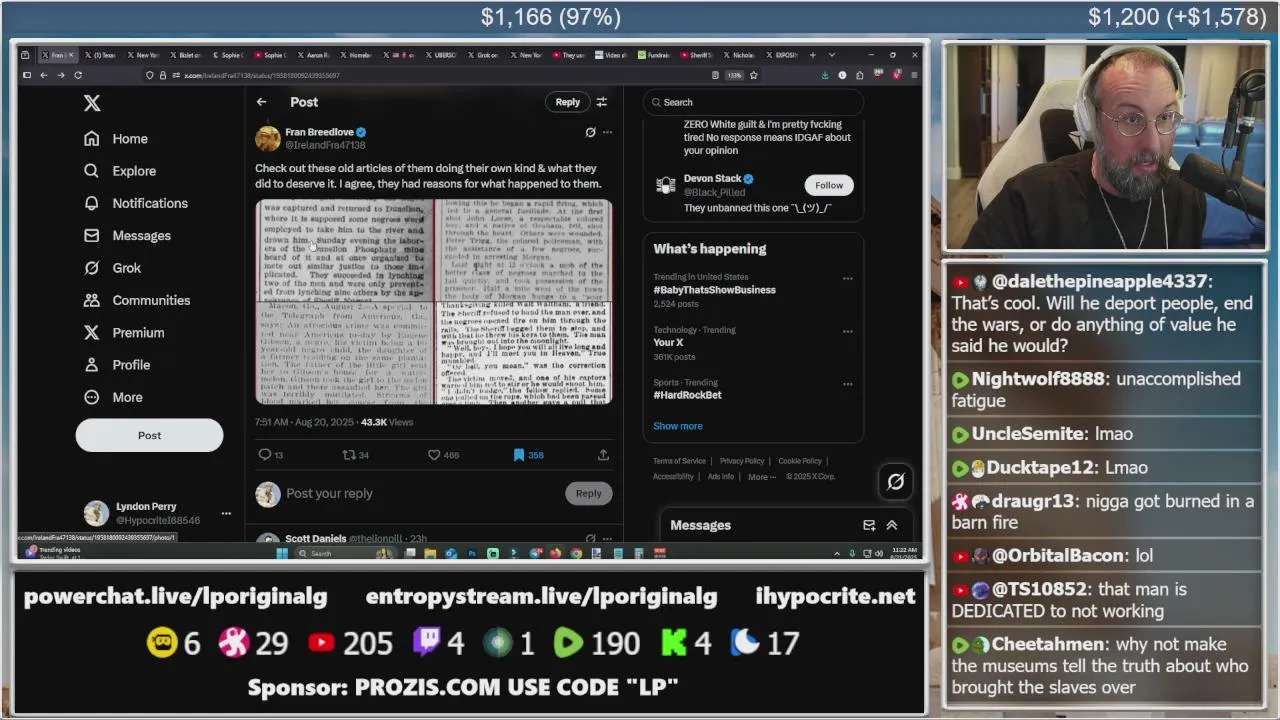This screenshot has width=1280, height=720.
Task: Click the repost icon with 34 reposts
Action: (x=349, y=455)
